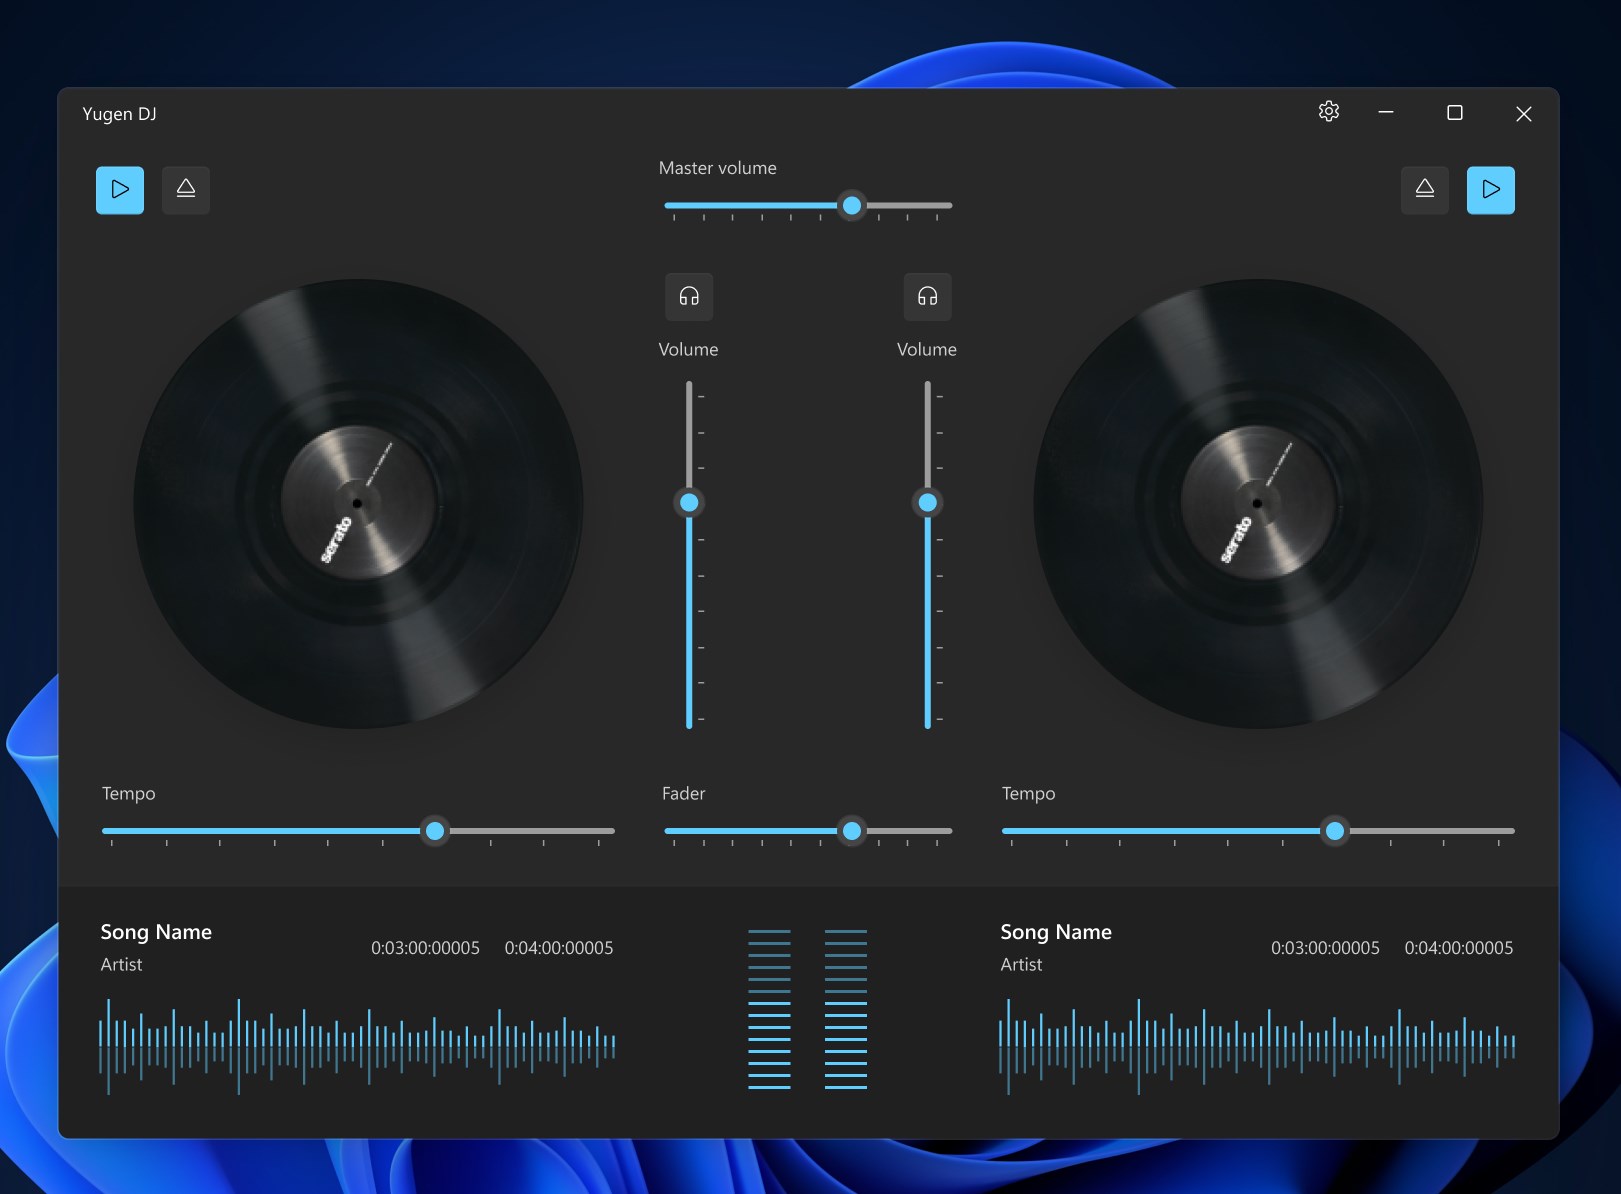
Task: Click the Fader slider handle
Action: [x=852, y=830]
